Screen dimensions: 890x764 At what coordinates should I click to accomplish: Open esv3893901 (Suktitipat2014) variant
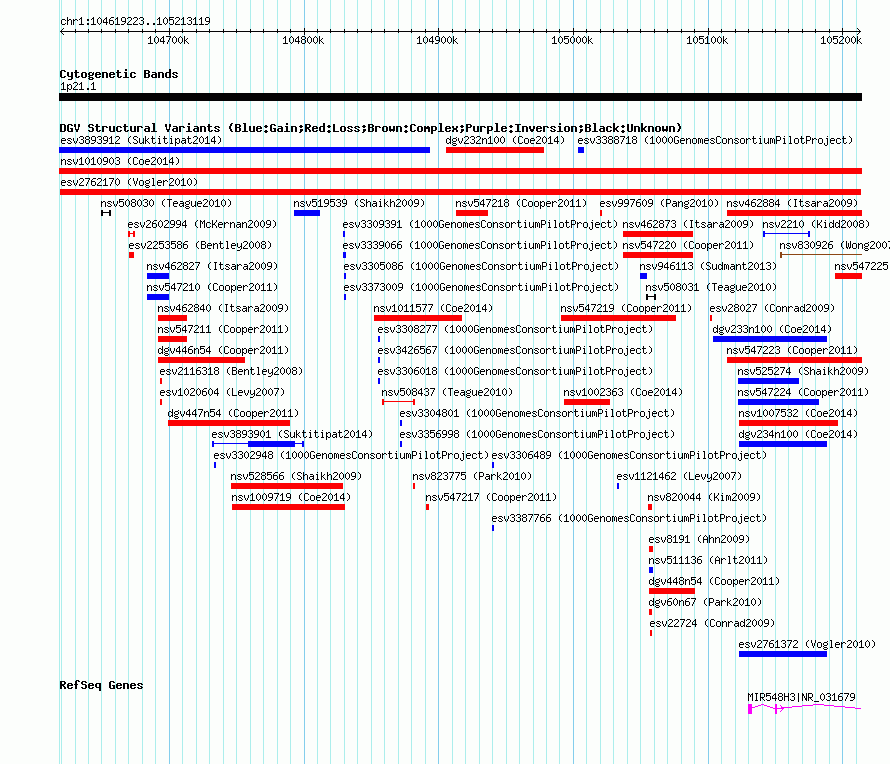pos(292,434)
